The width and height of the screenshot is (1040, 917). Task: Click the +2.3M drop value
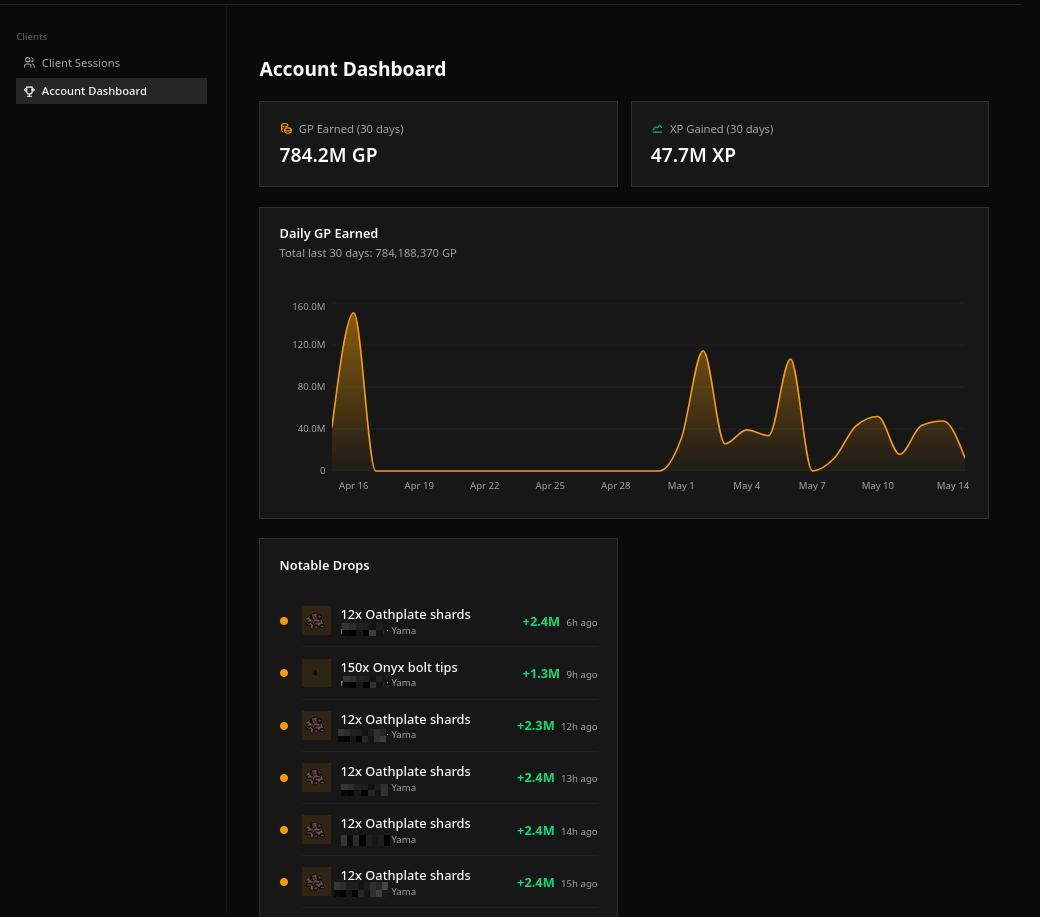(x=535, y=726)
